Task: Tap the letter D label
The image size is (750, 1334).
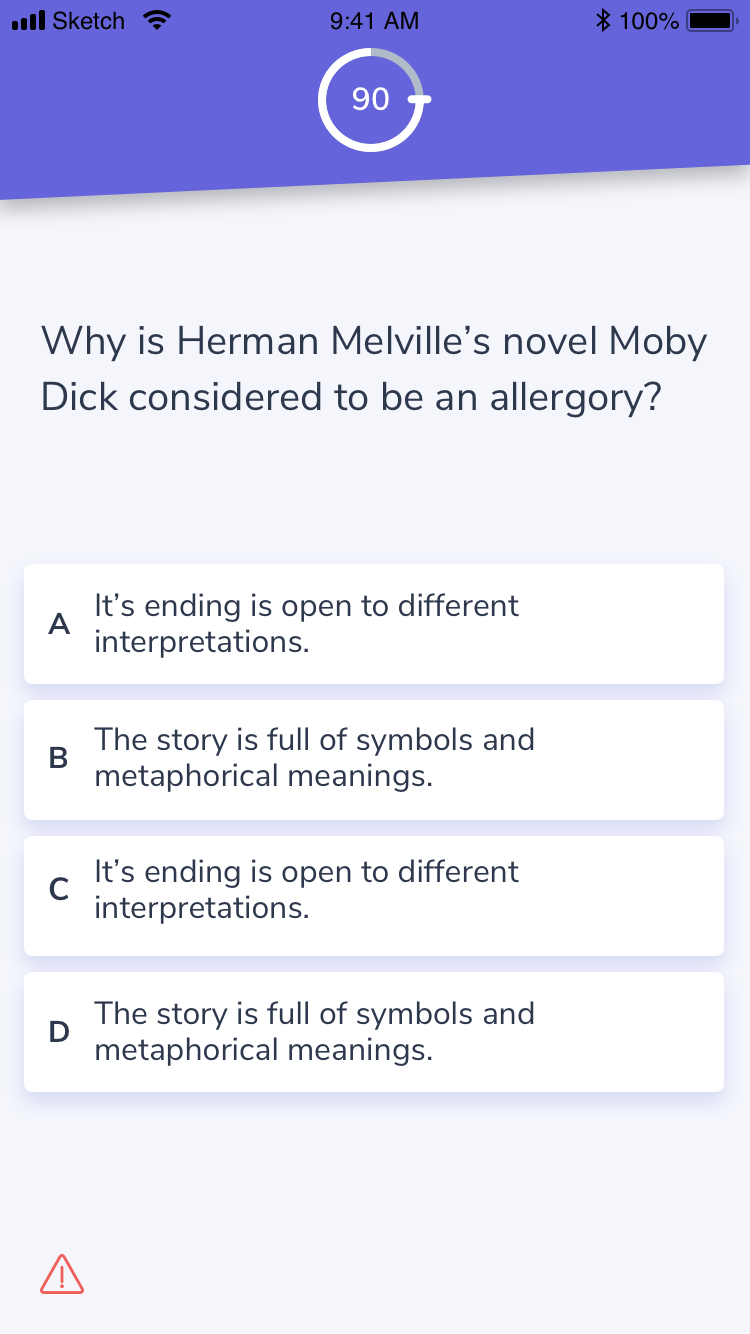Action: 59,1031
